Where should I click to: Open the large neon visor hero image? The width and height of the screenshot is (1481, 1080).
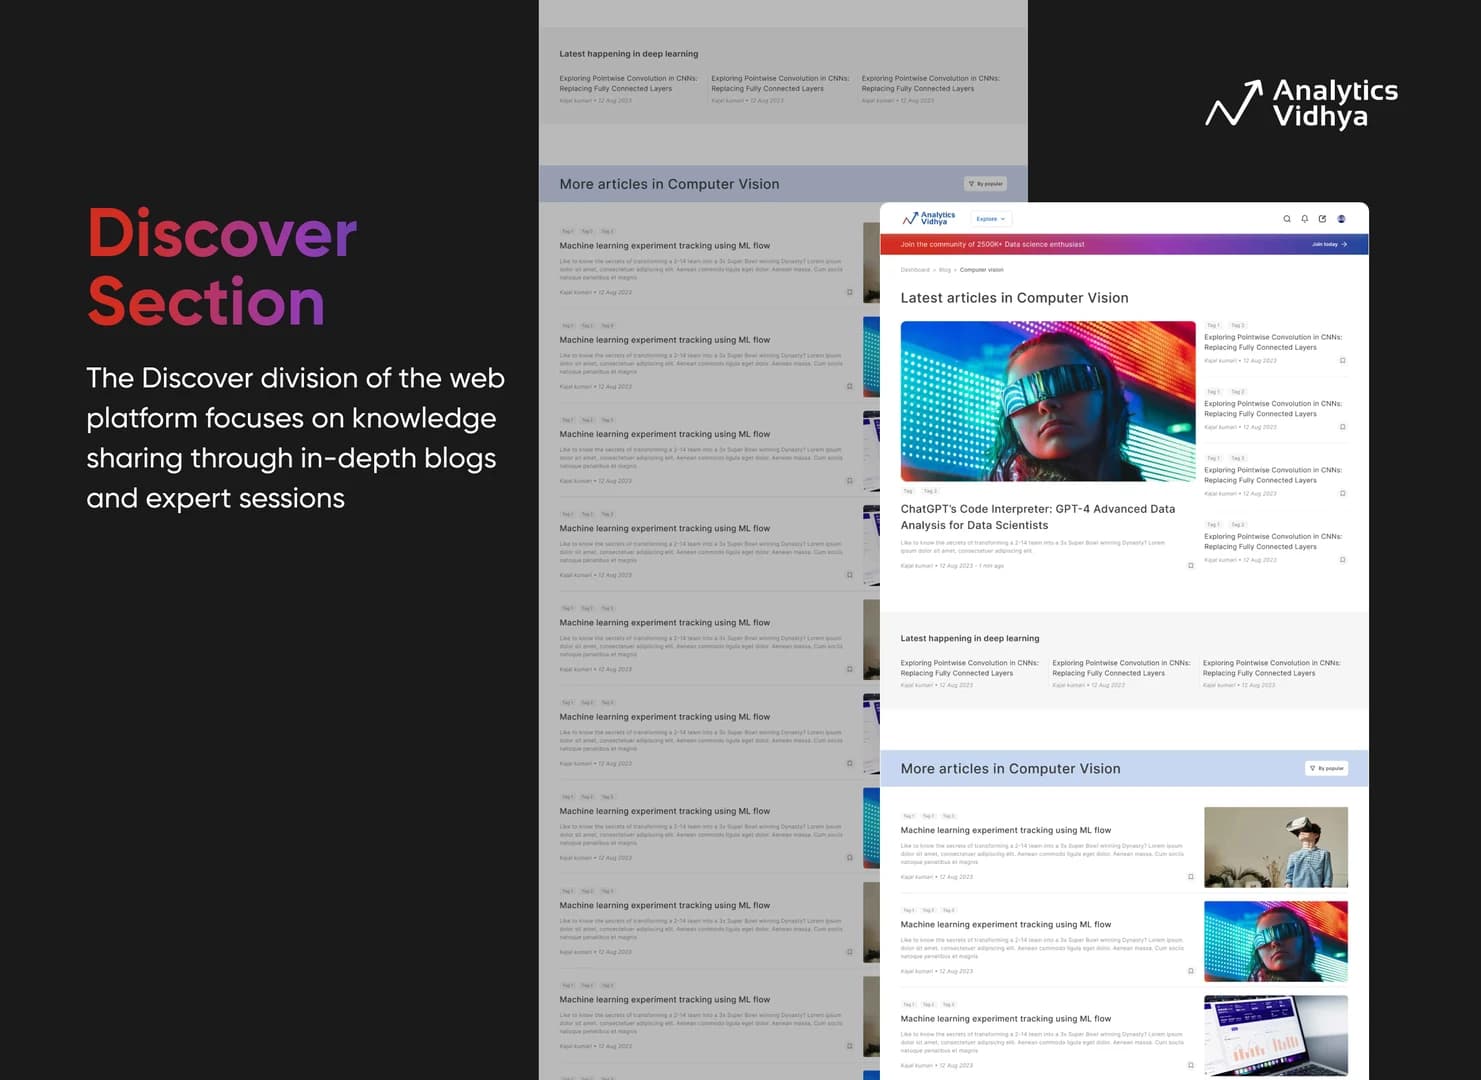click(x=1048, y=401)
